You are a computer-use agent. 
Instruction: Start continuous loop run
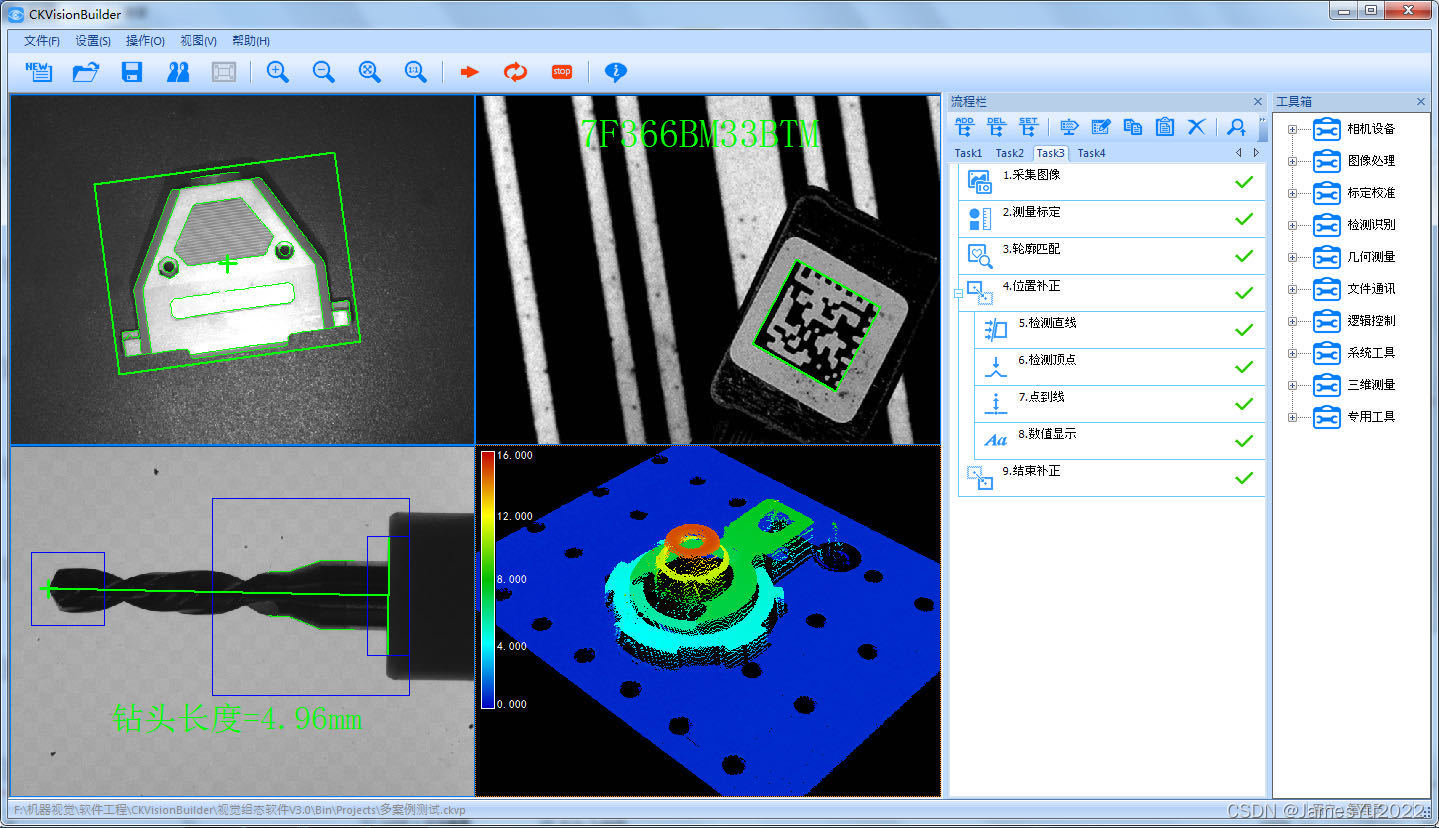click(515, 72)
